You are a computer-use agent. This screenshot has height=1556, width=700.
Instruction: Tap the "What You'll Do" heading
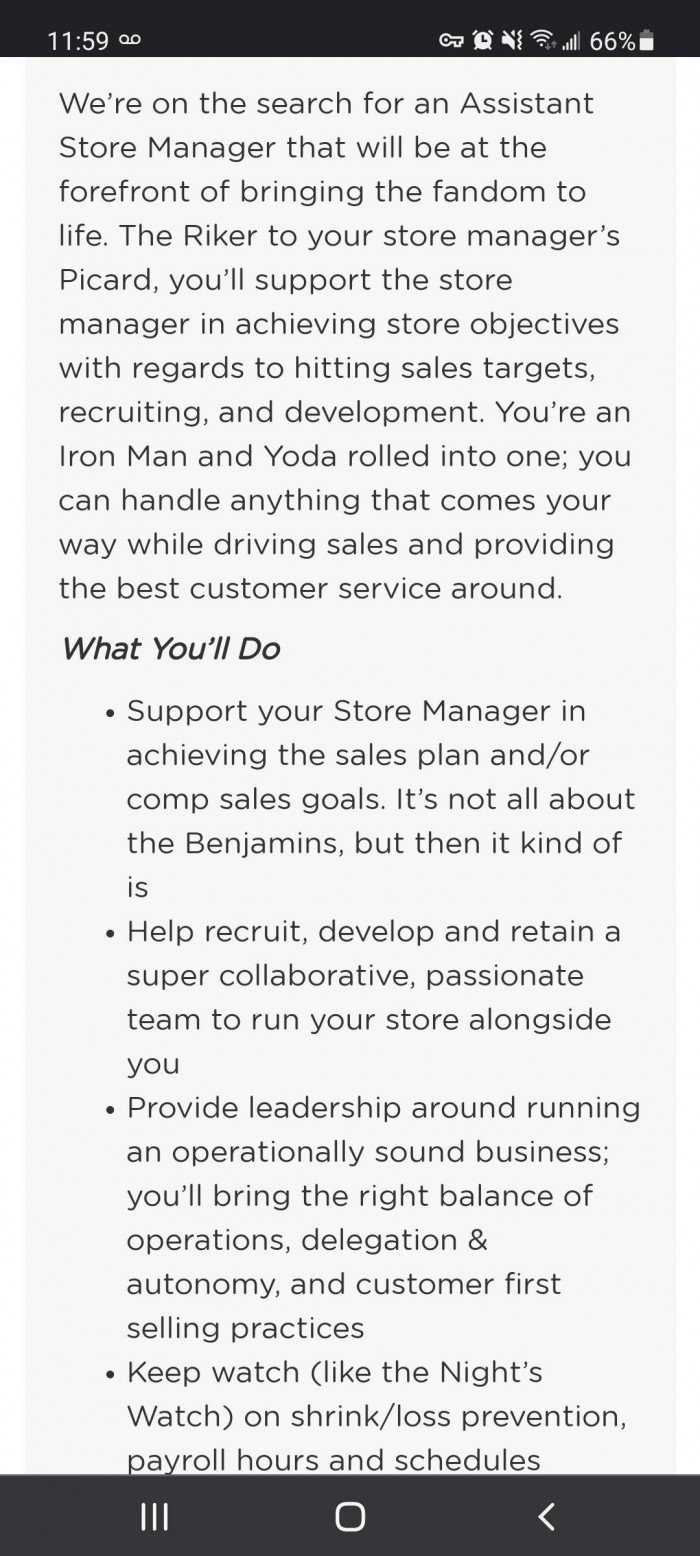(170, 649)
